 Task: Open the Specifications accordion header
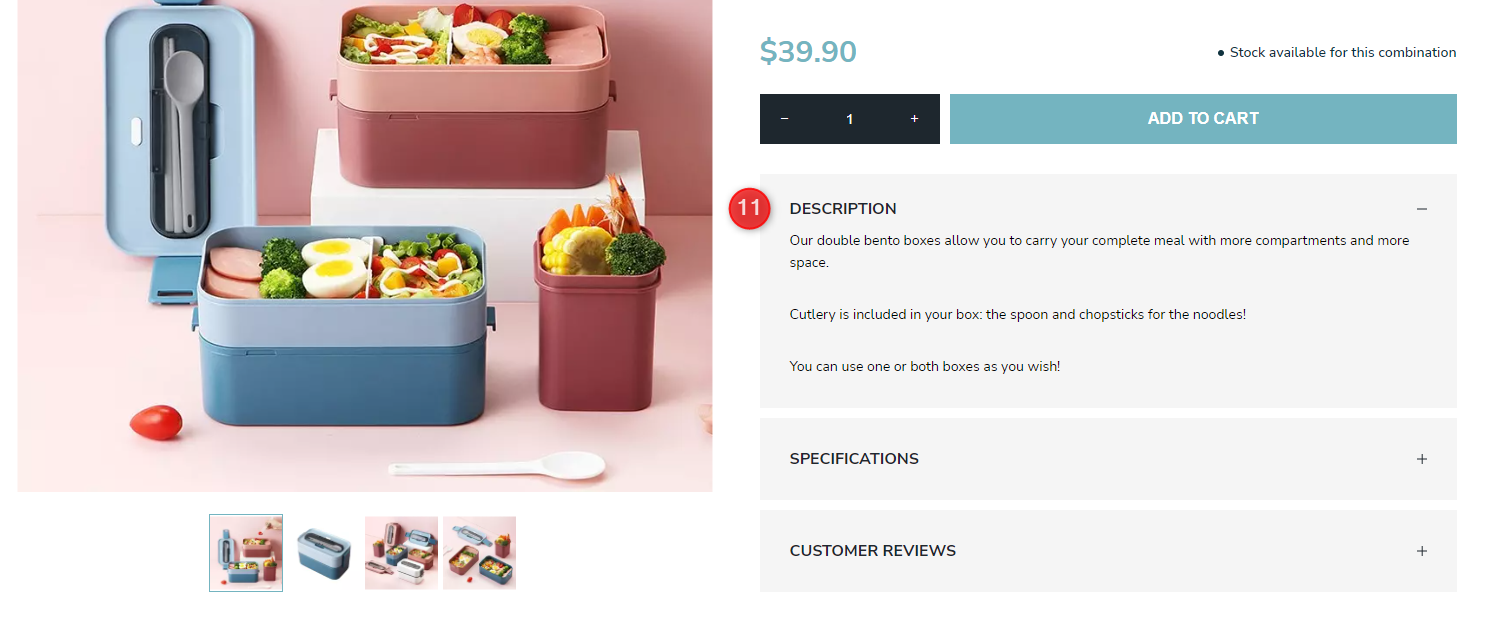tap(1108, 459)
